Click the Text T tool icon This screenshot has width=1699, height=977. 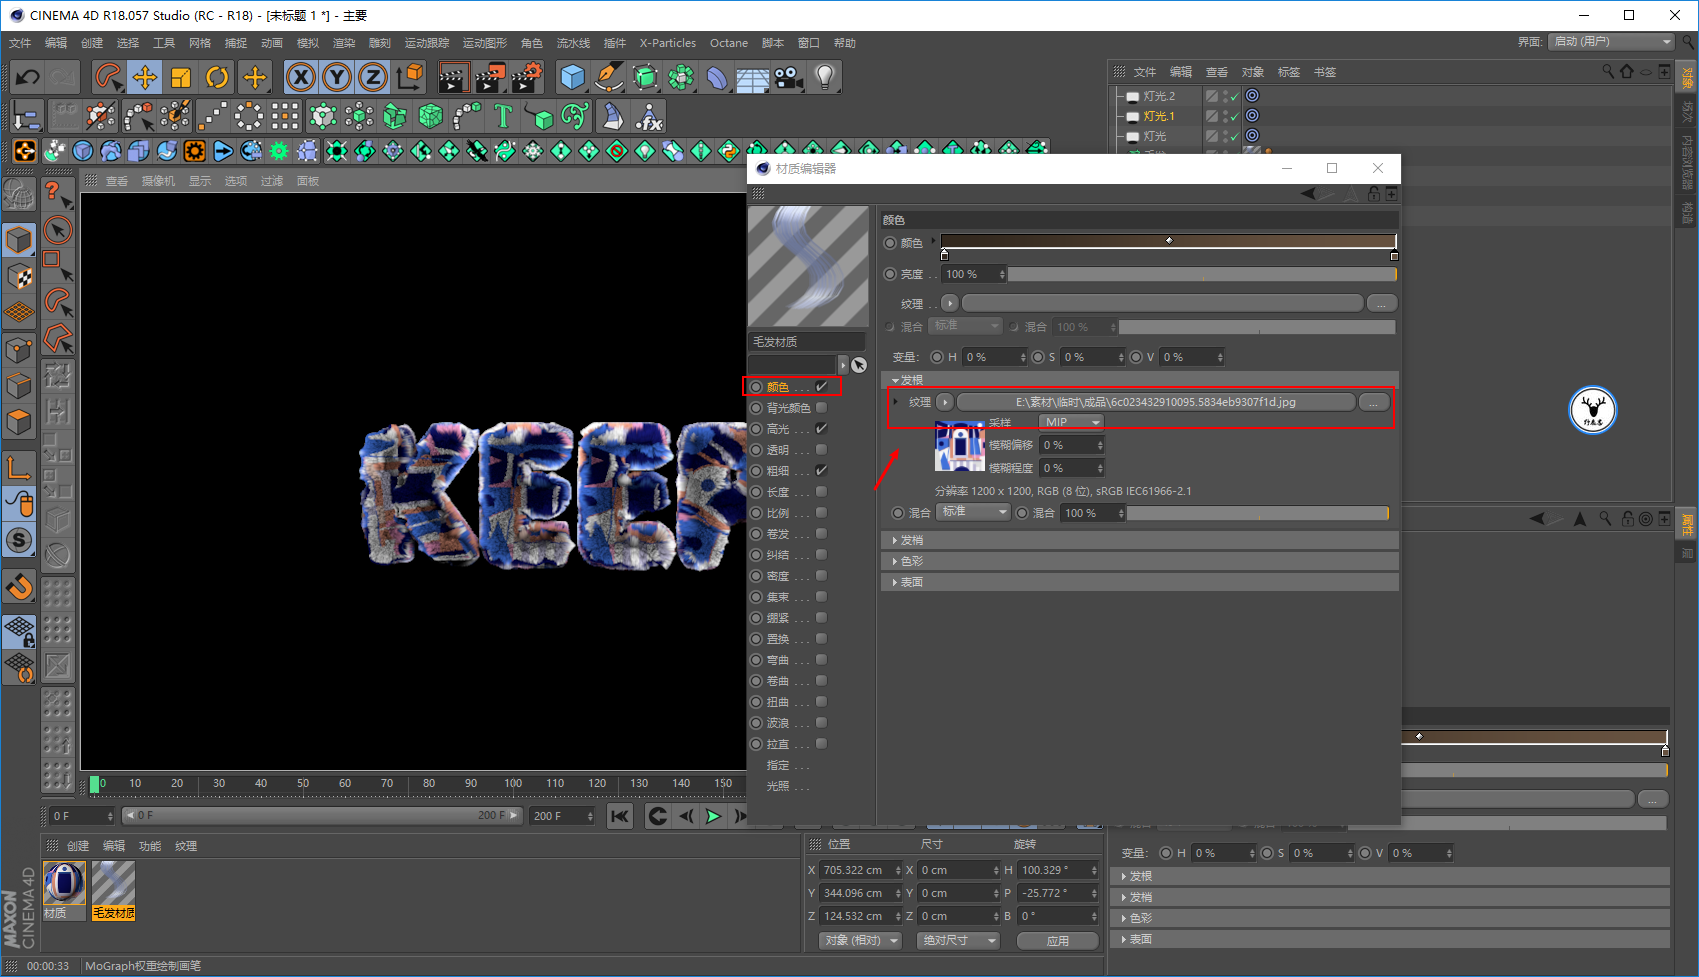pos(503,117)
